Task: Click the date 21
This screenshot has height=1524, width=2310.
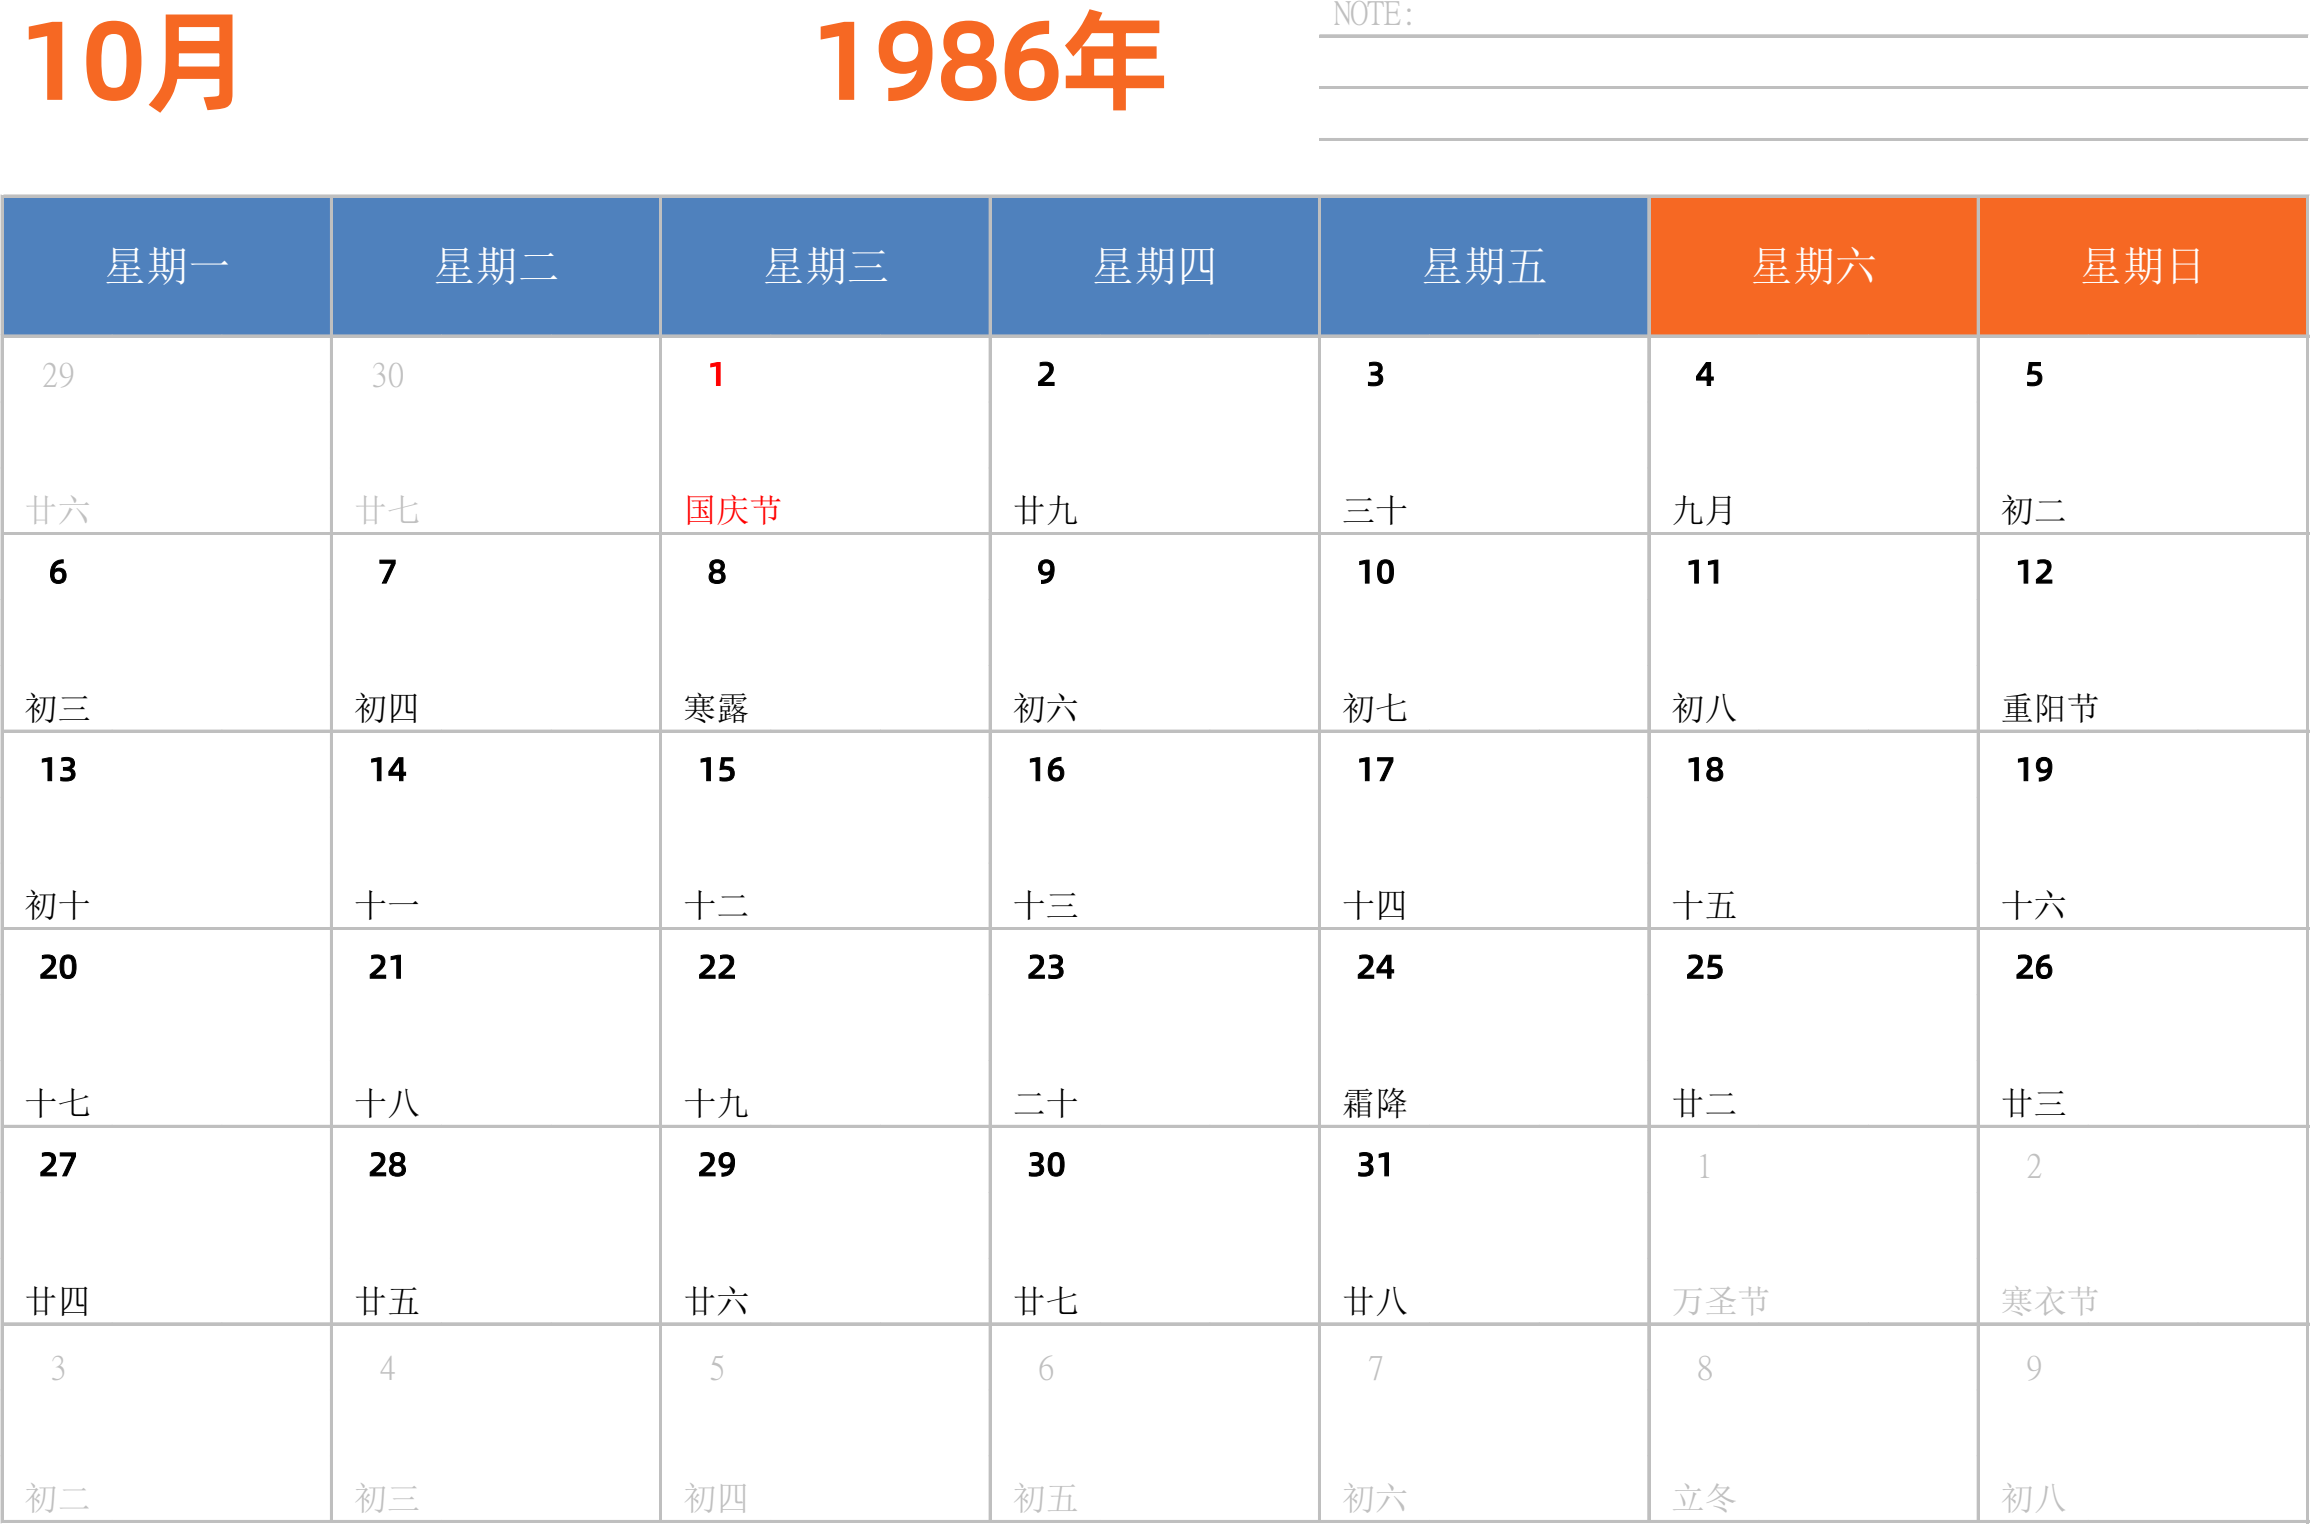Action: click(x=387, y=968)
